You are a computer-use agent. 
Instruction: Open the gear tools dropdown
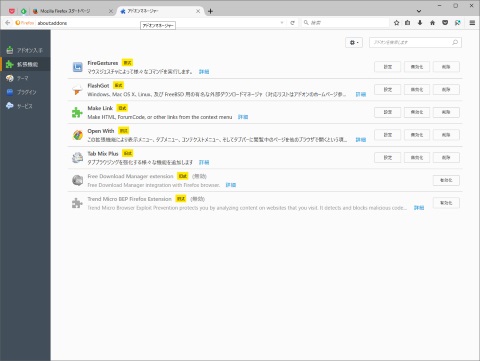tap(354, 42)
